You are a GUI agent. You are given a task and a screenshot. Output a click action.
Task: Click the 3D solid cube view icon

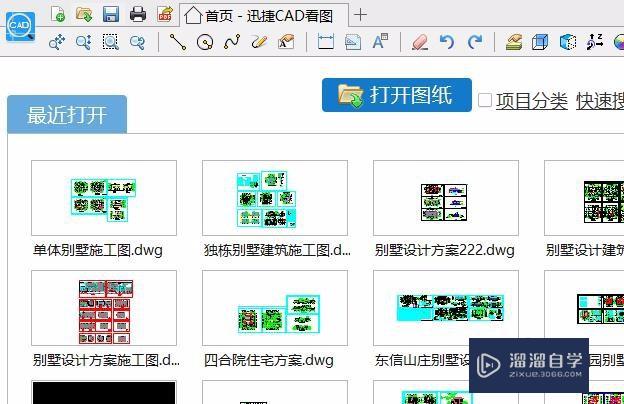click(568, 42)
